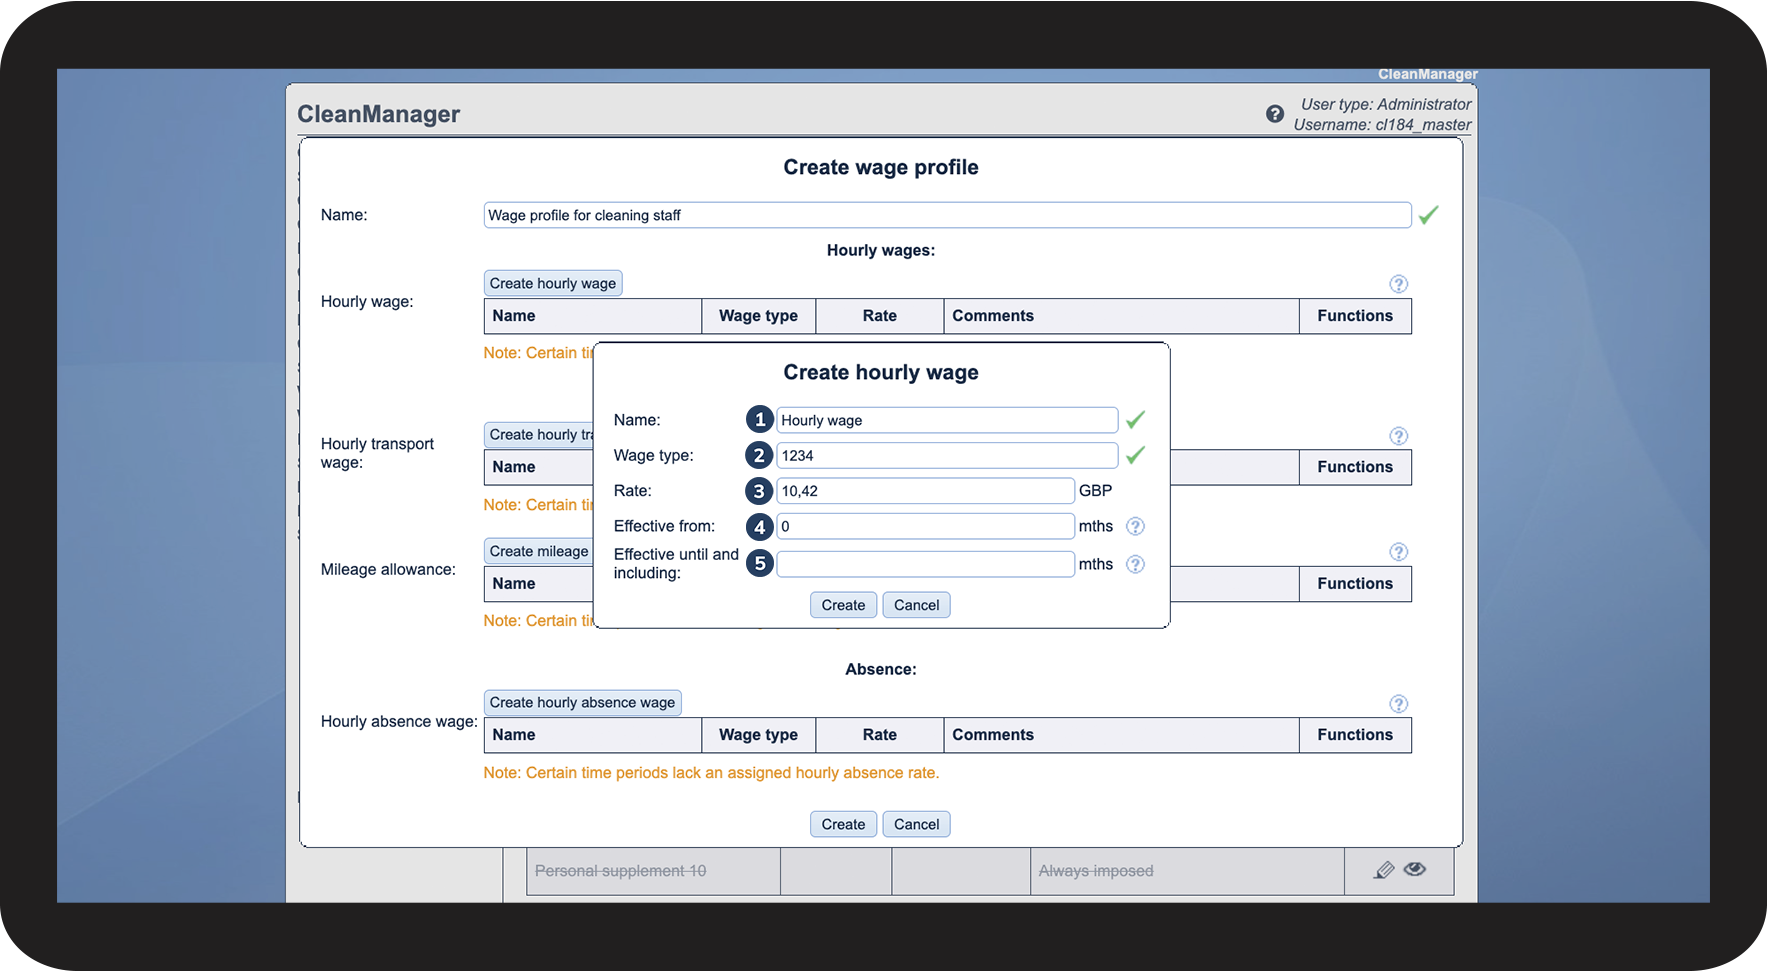1767x971 pixels.
Task: Cancel the Create hourly wage dialog
Action: (916, 605)
